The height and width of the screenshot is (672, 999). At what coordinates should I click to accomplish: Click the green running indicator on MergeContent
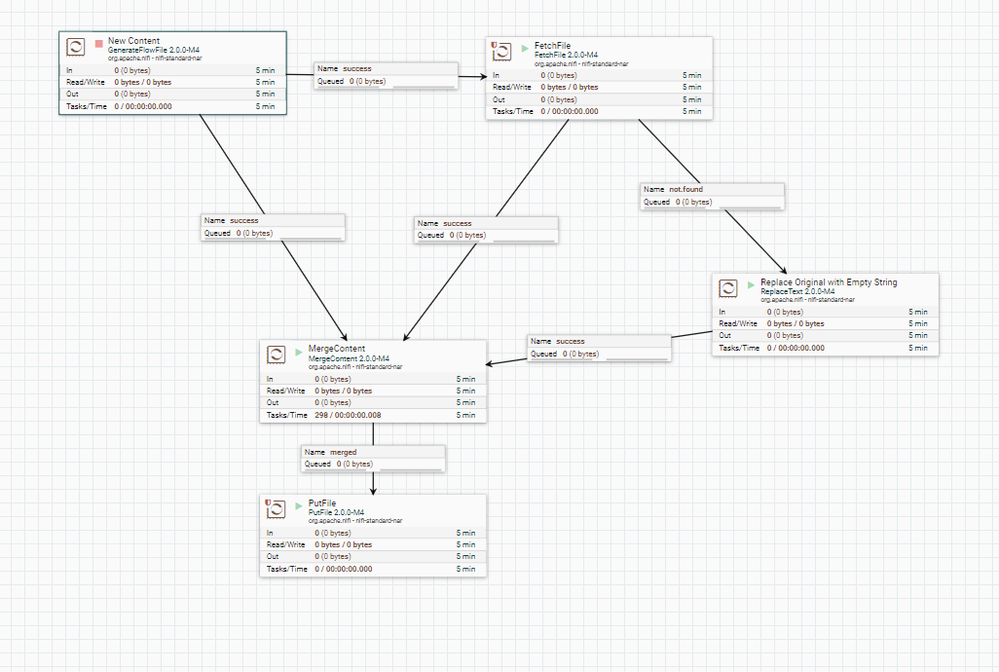tap(299, 352)
